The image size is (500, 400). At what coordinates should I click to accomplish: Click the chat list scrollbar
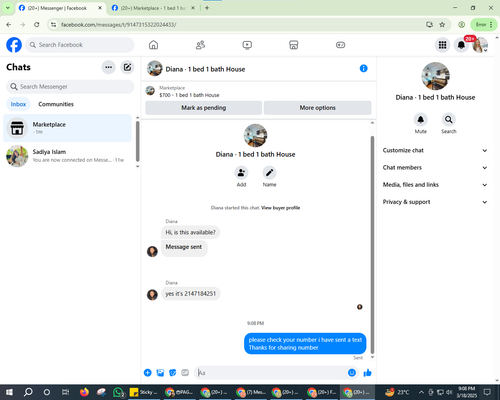pyautogui.click(x=137, y=141)
